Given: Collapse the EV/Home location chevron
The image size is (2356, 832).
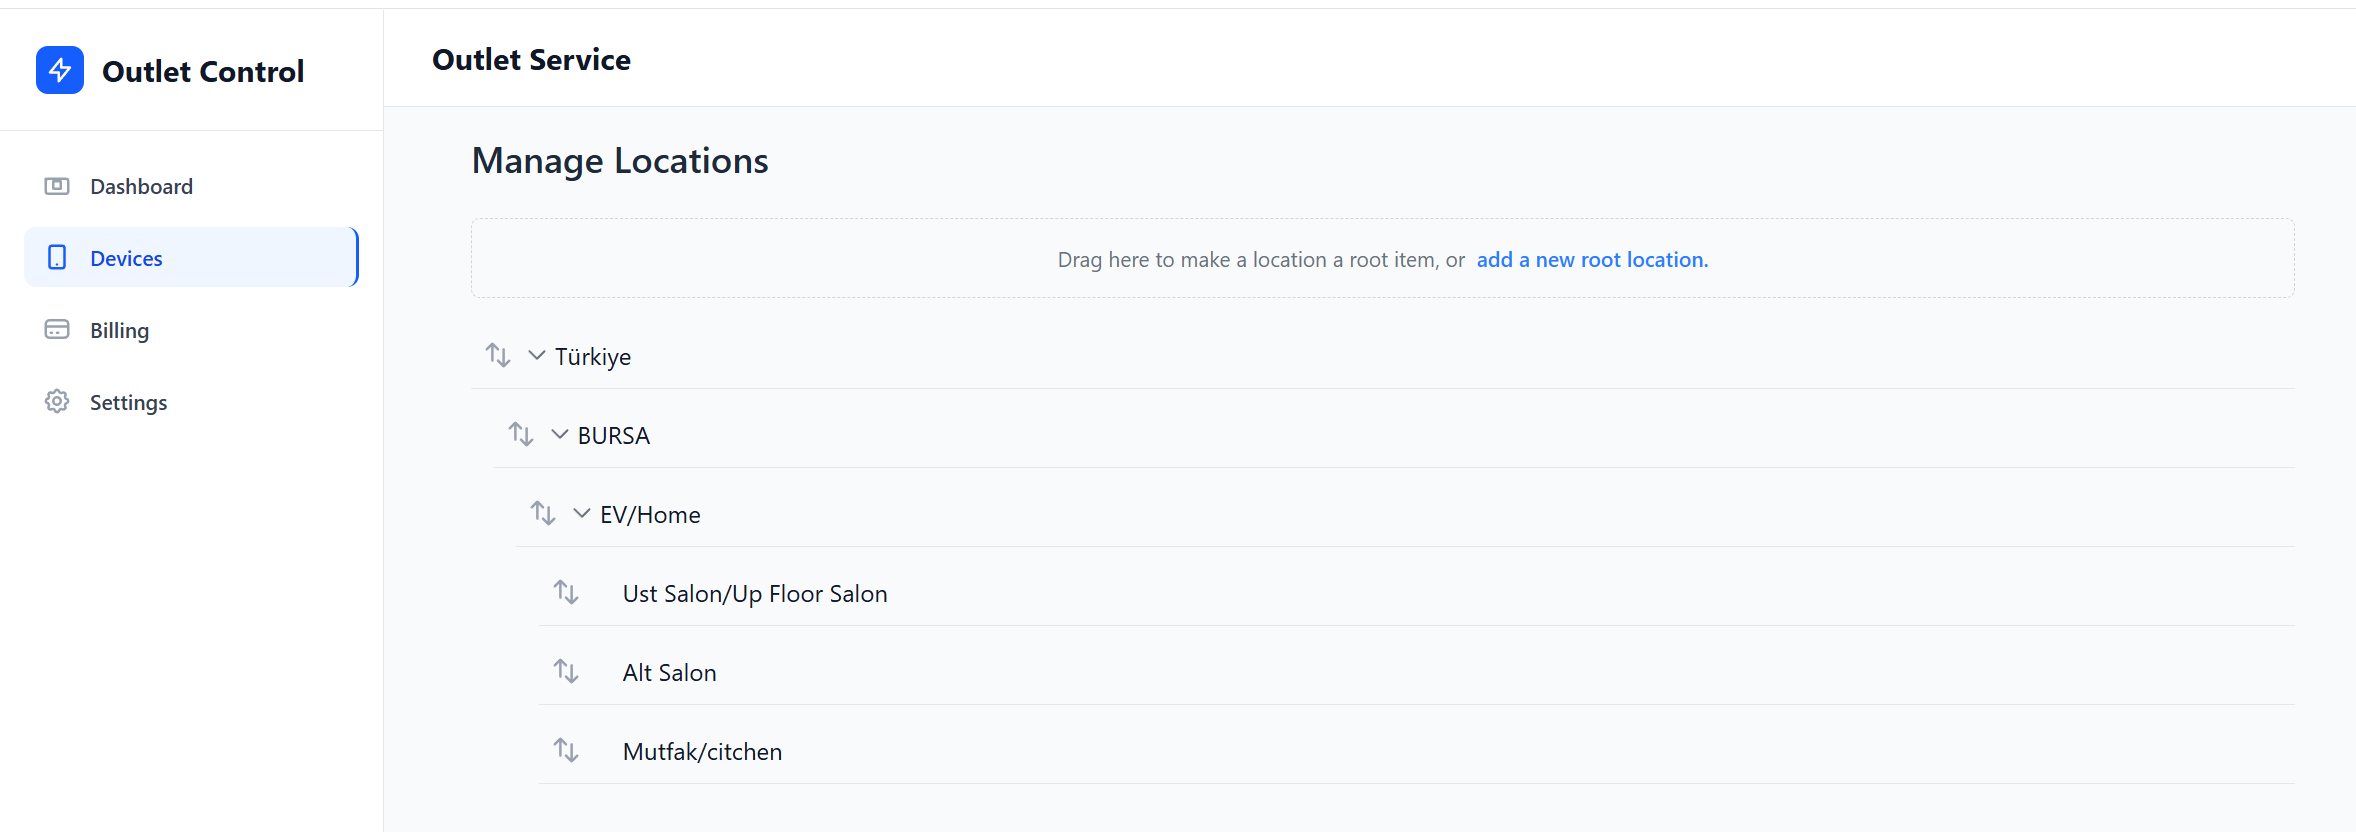Looking at the screenshot, I should 582,513.
